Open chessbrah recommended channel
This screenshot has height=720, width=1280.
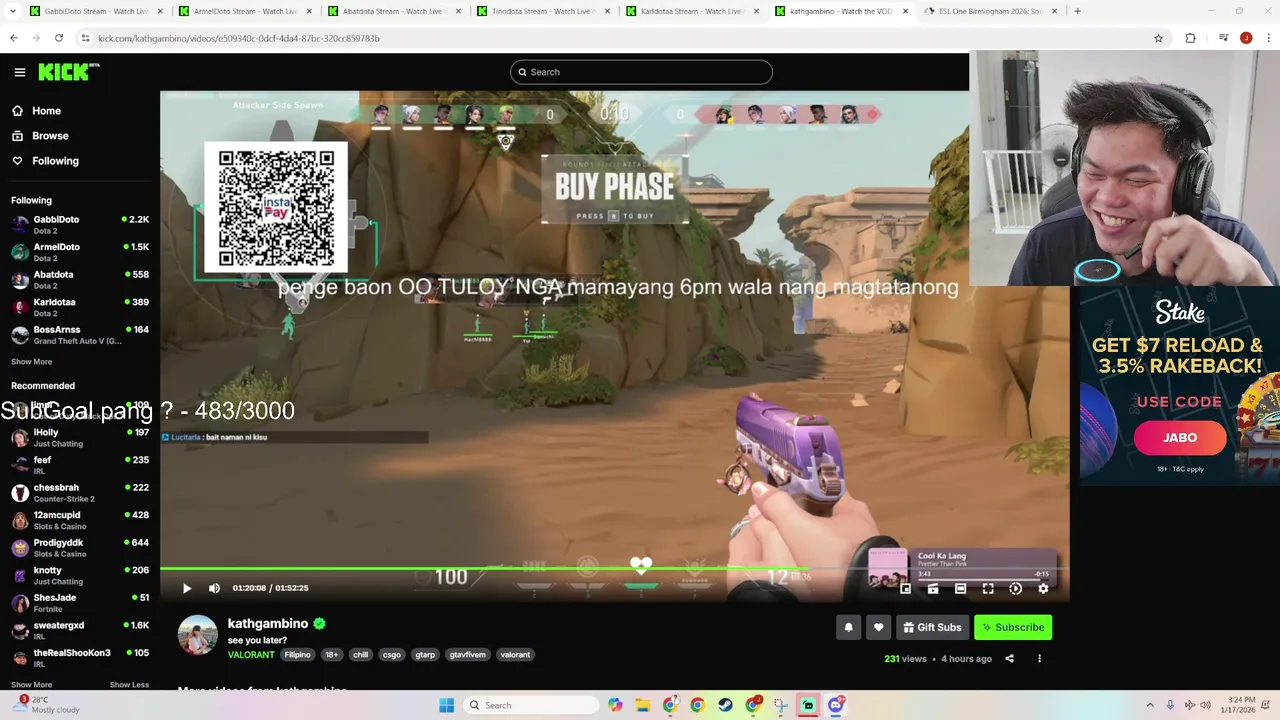pos(80,493)
